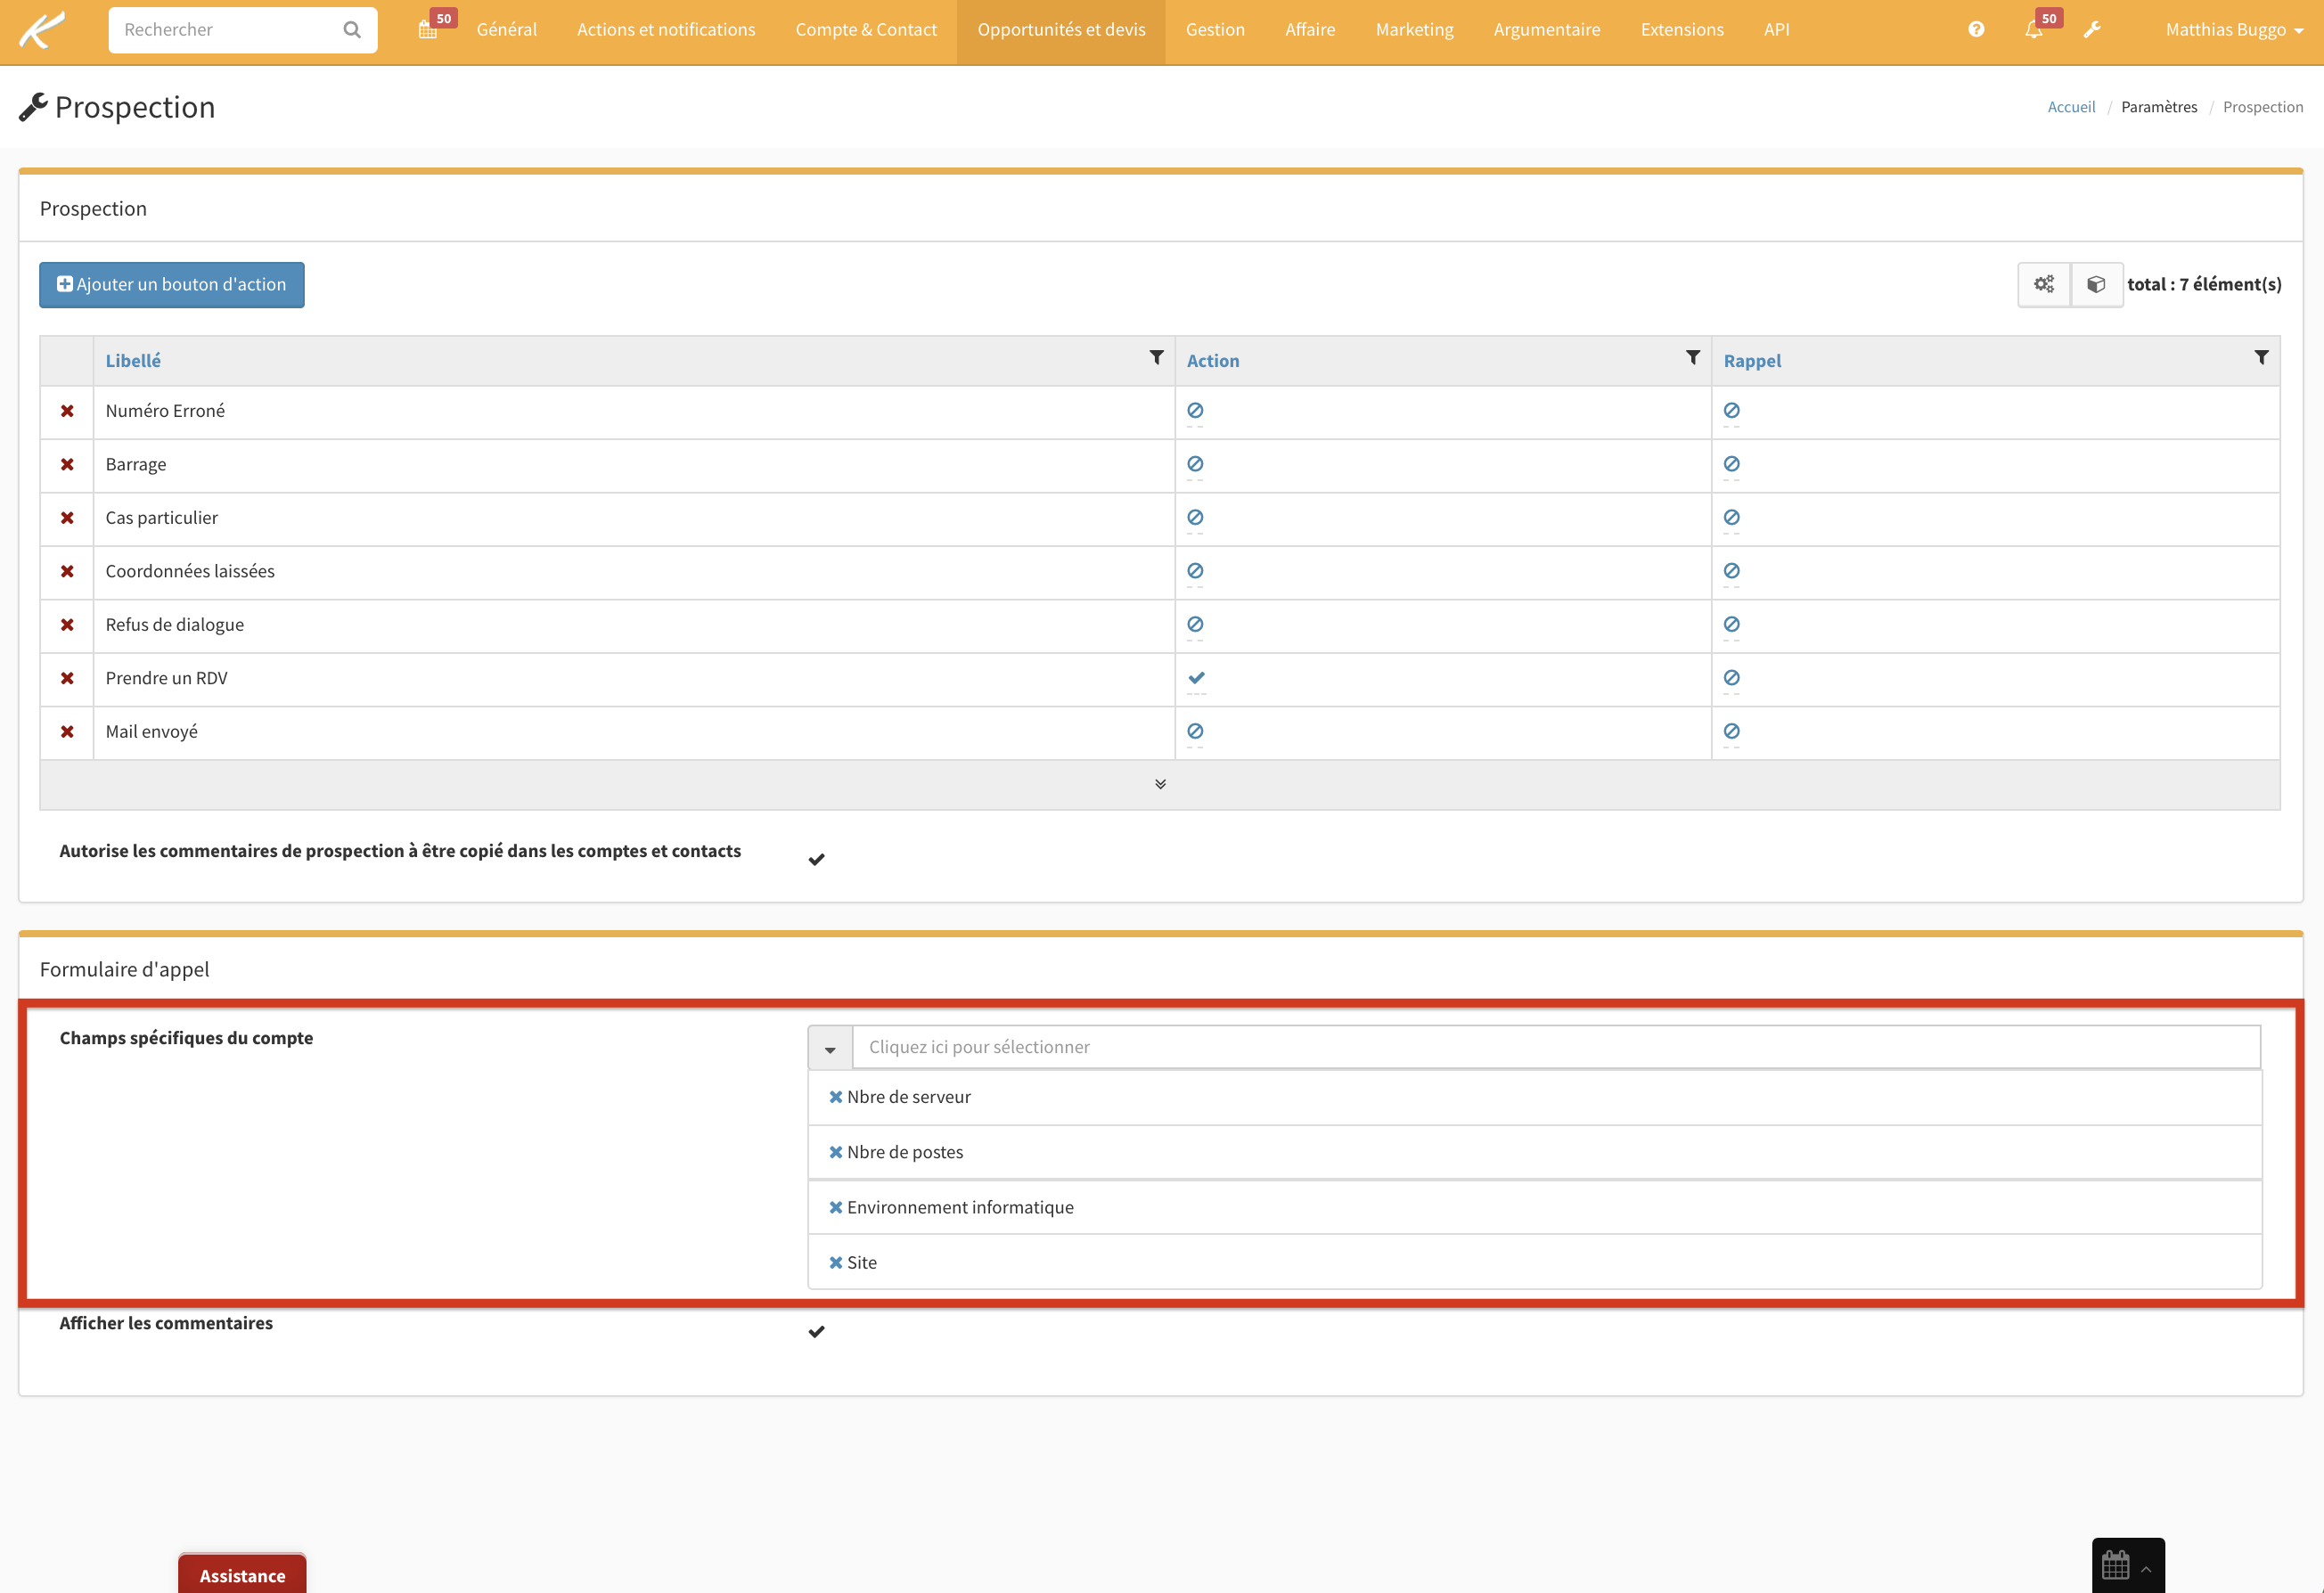Screen dimensions: 2324x1593
Task: Remove the Nbre de serveur field
Action: click(835, 1097)
